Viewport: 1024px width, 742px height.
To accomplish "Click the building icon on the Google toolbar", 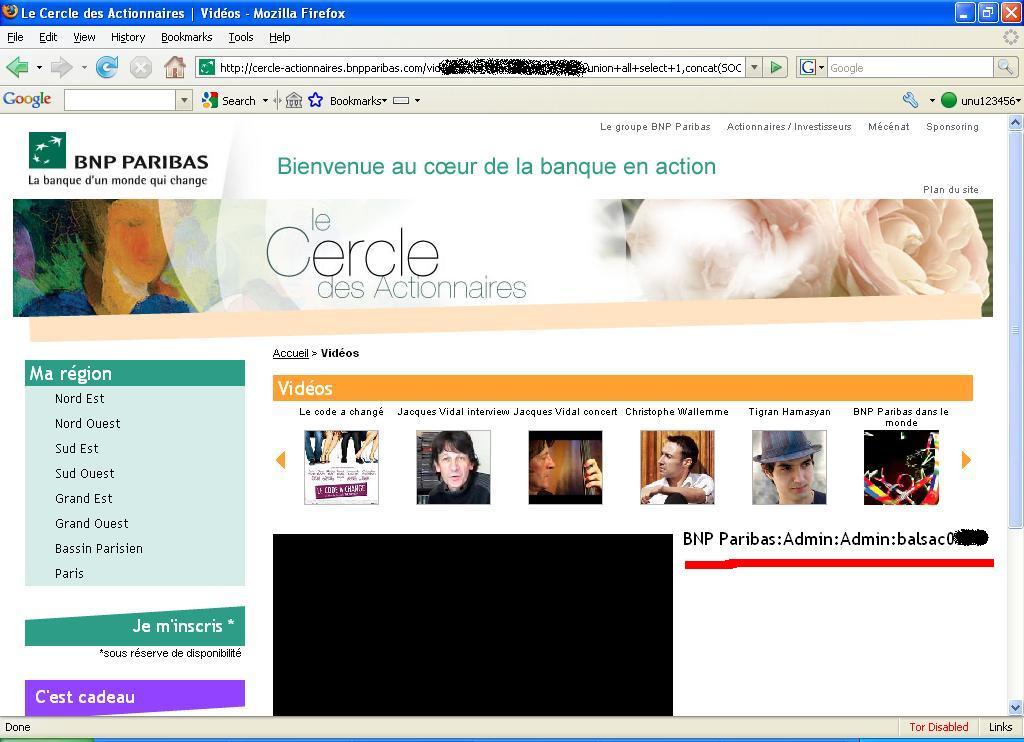I will coord(294,101).
